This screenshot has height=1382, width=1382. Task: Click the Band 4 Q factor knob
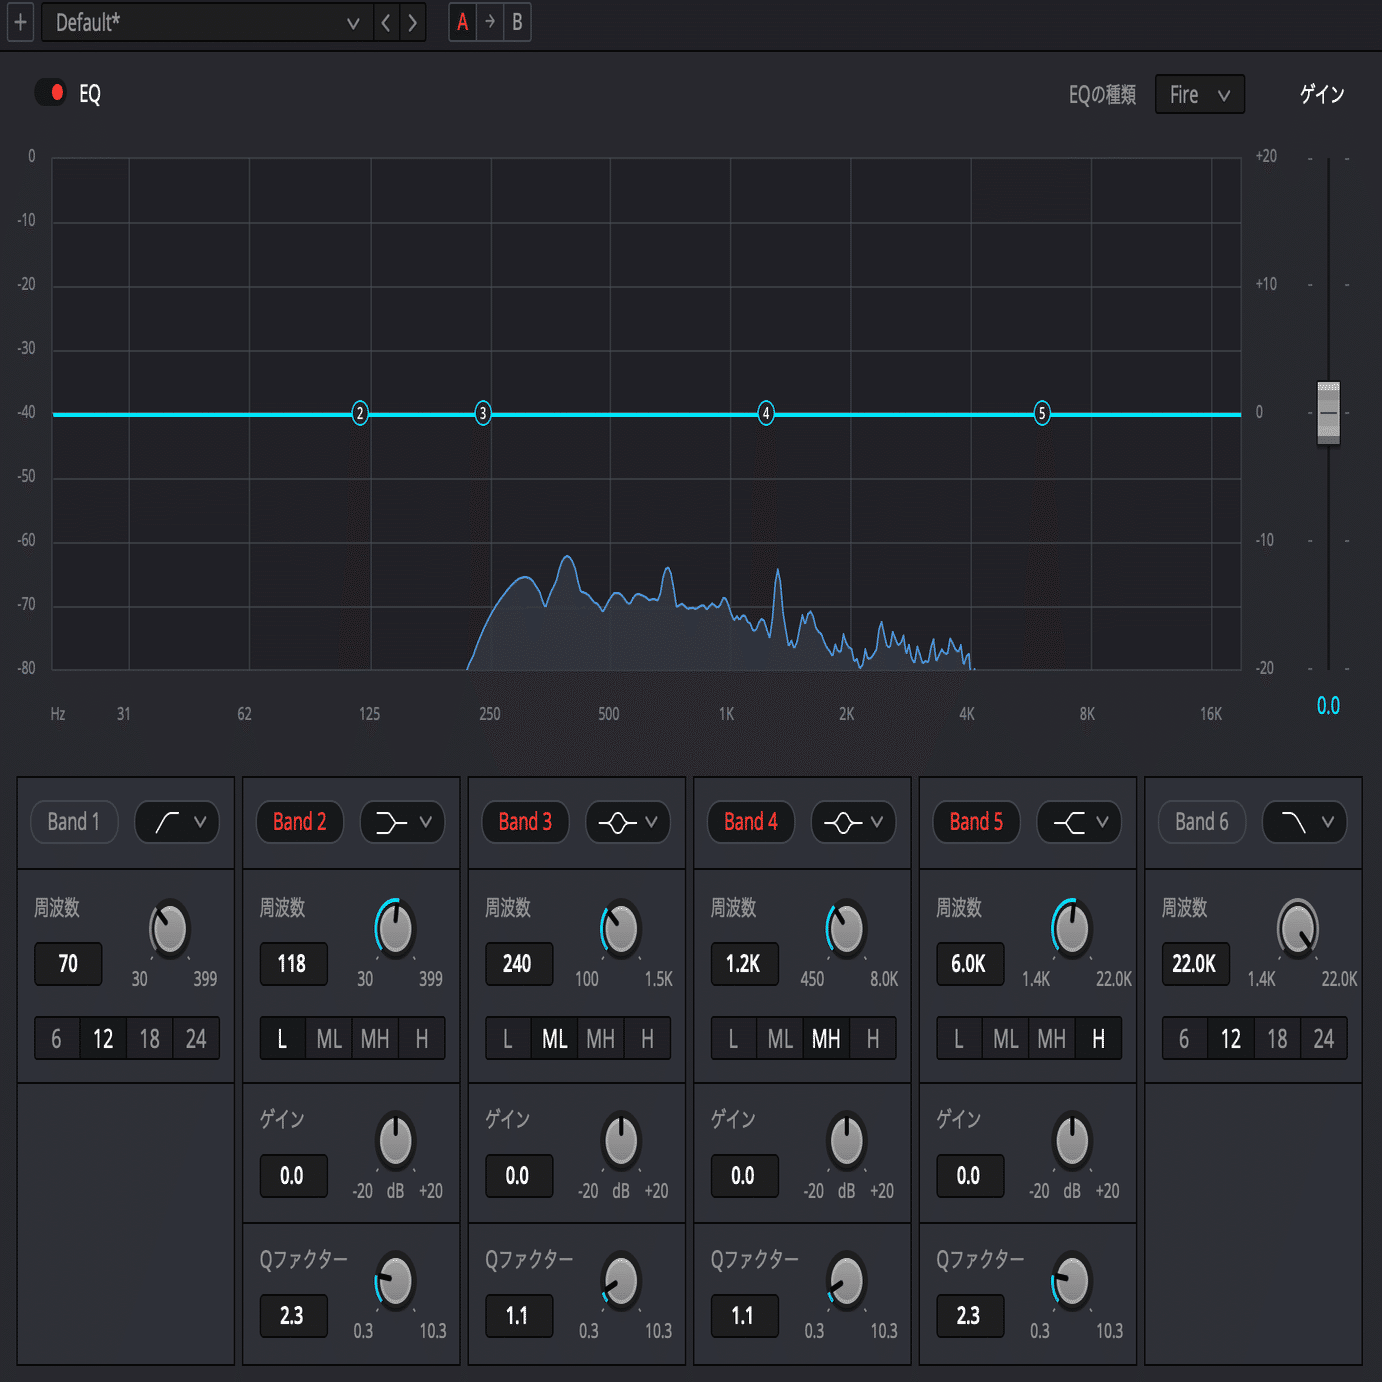(846, 1281)
